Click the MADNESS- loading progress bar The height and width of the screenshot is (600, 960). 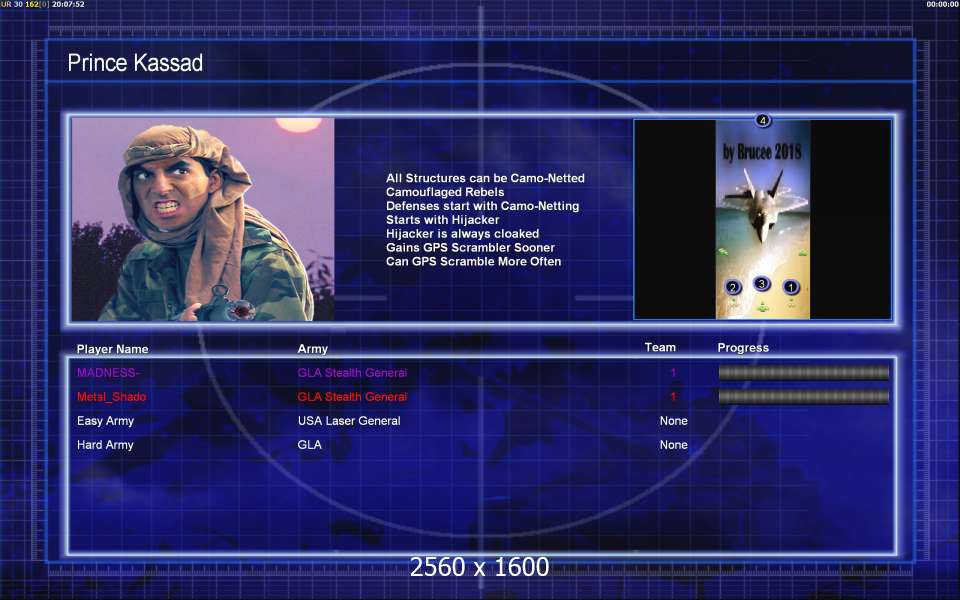pos(803,372)
